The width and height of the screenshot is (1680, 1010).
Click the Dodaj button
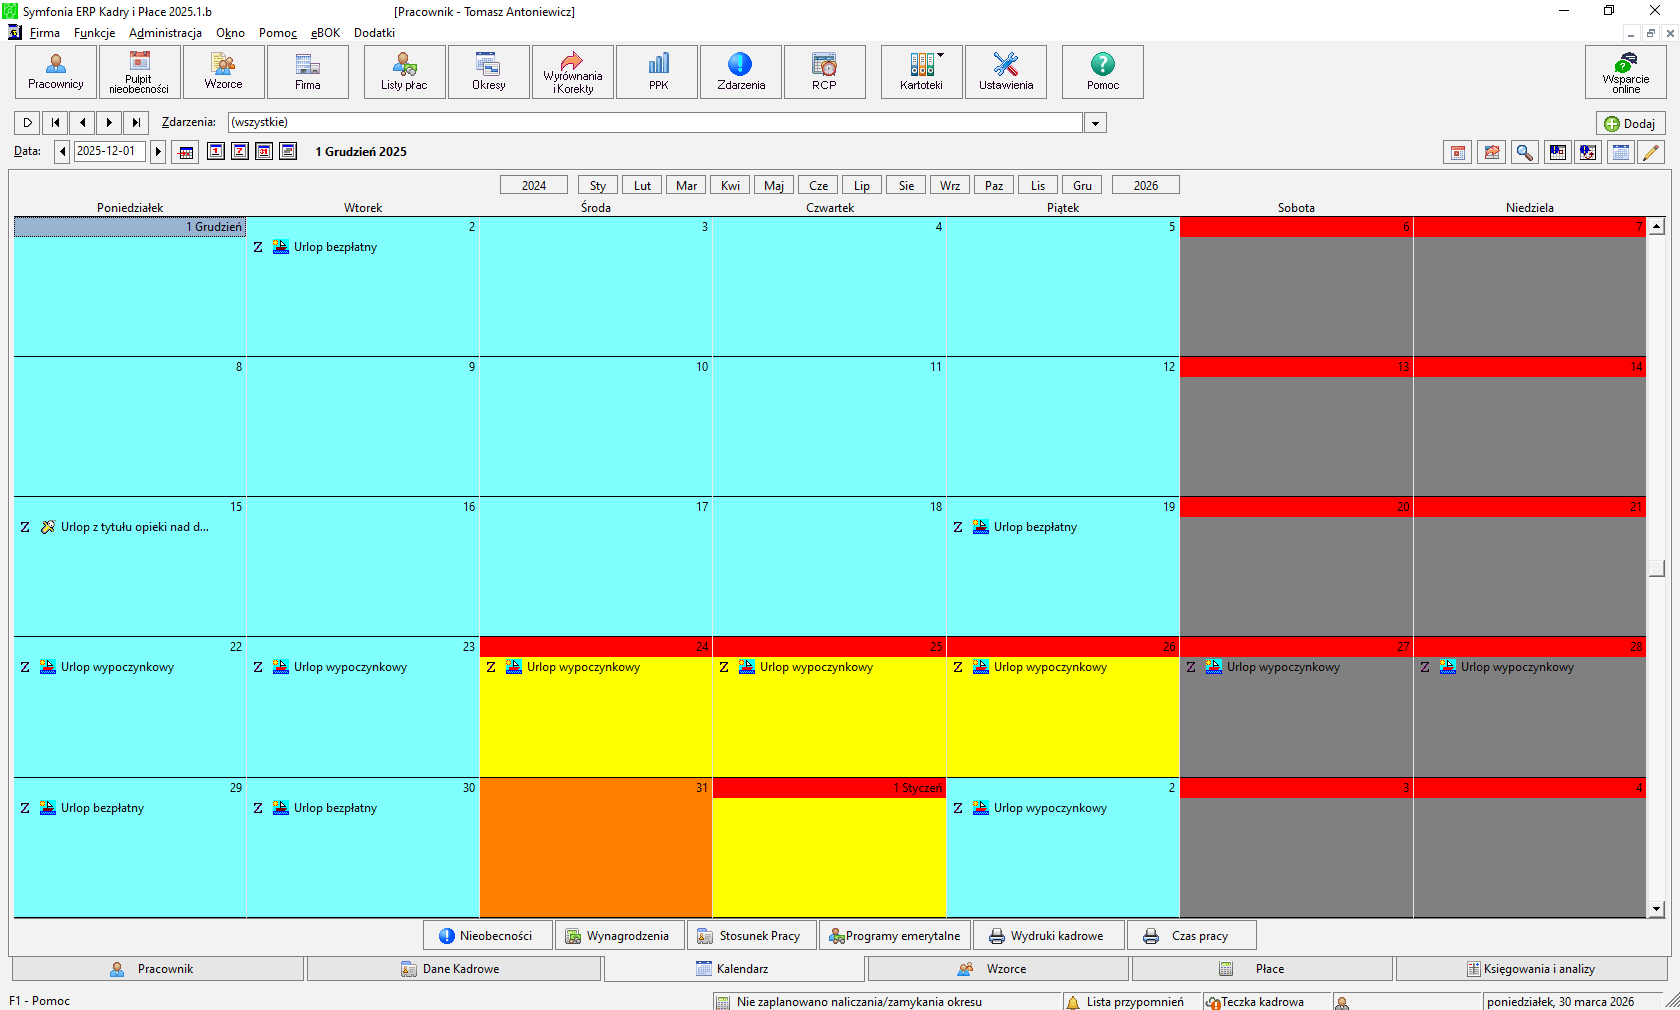click(1630, 123)
